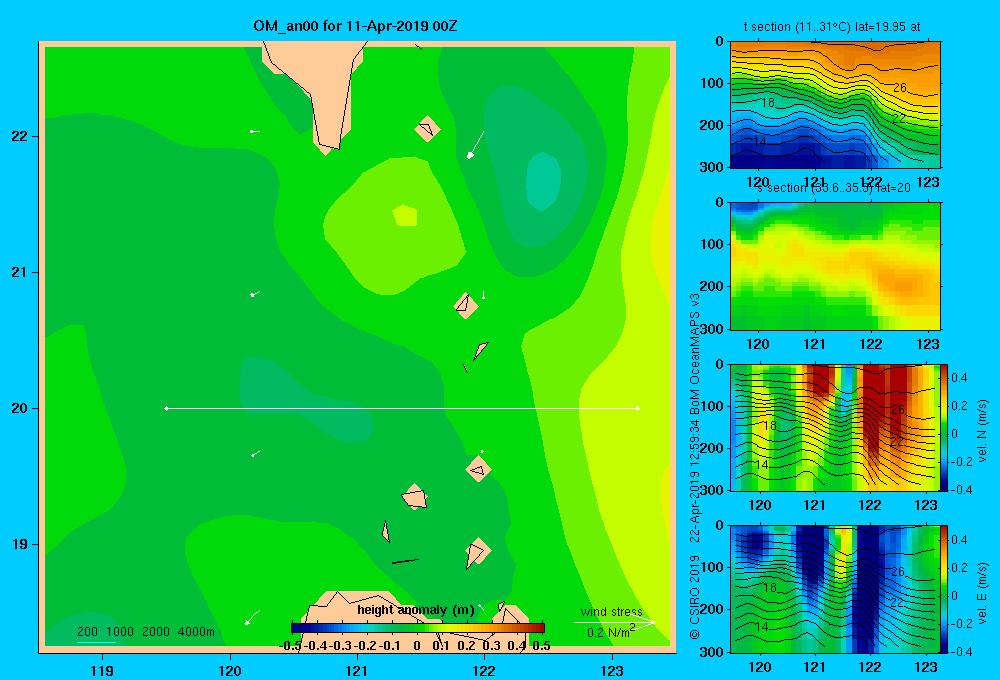The height and width of the screenshot is (680, 1000).
Task: Click depth label 300 on temperature section axis
Action: click(712, 167)
